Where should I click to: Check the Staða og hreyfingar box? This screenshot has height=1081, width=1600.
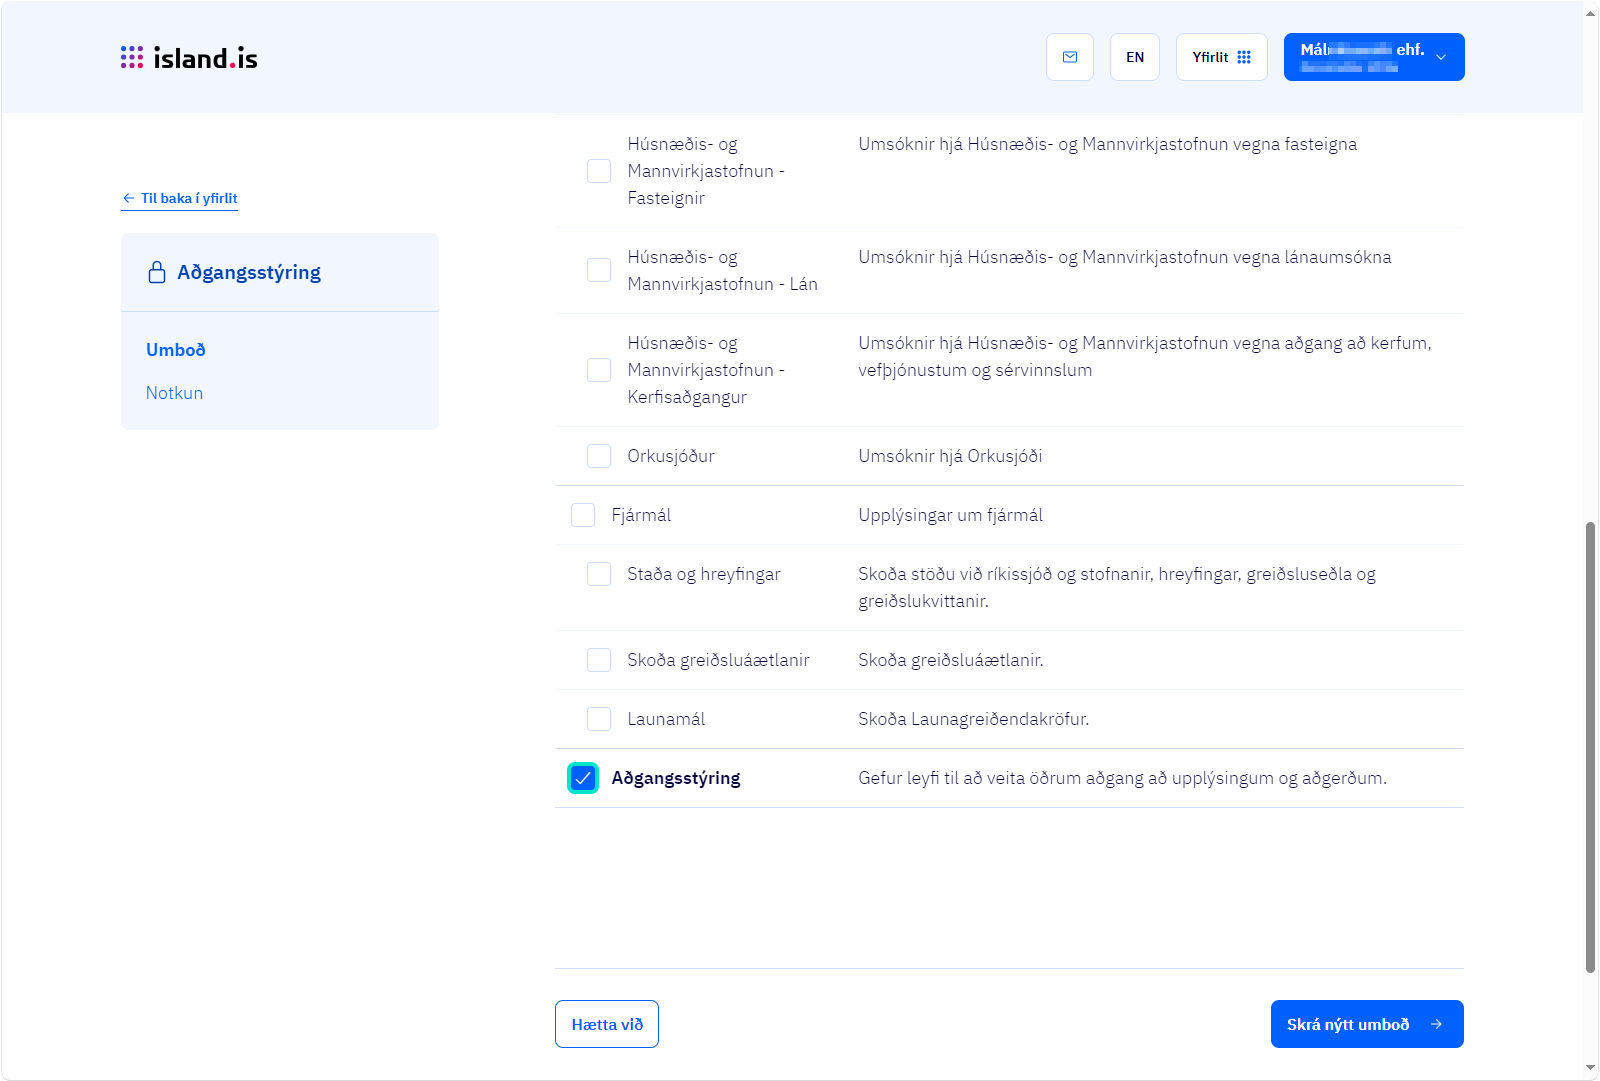click(x=599, y=574)
